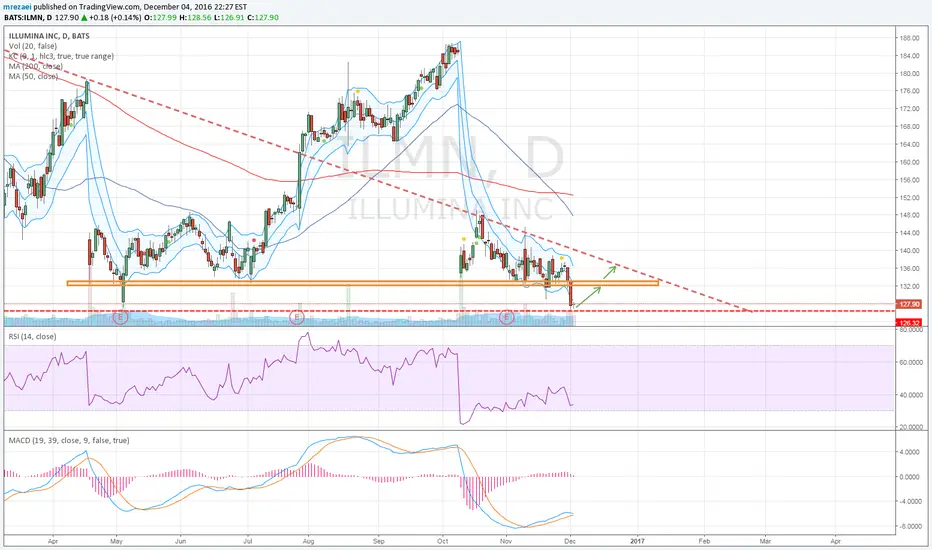Click the 188.00 price axis label
This screenshot has width=932, height=550.
(x=909, y=38)
